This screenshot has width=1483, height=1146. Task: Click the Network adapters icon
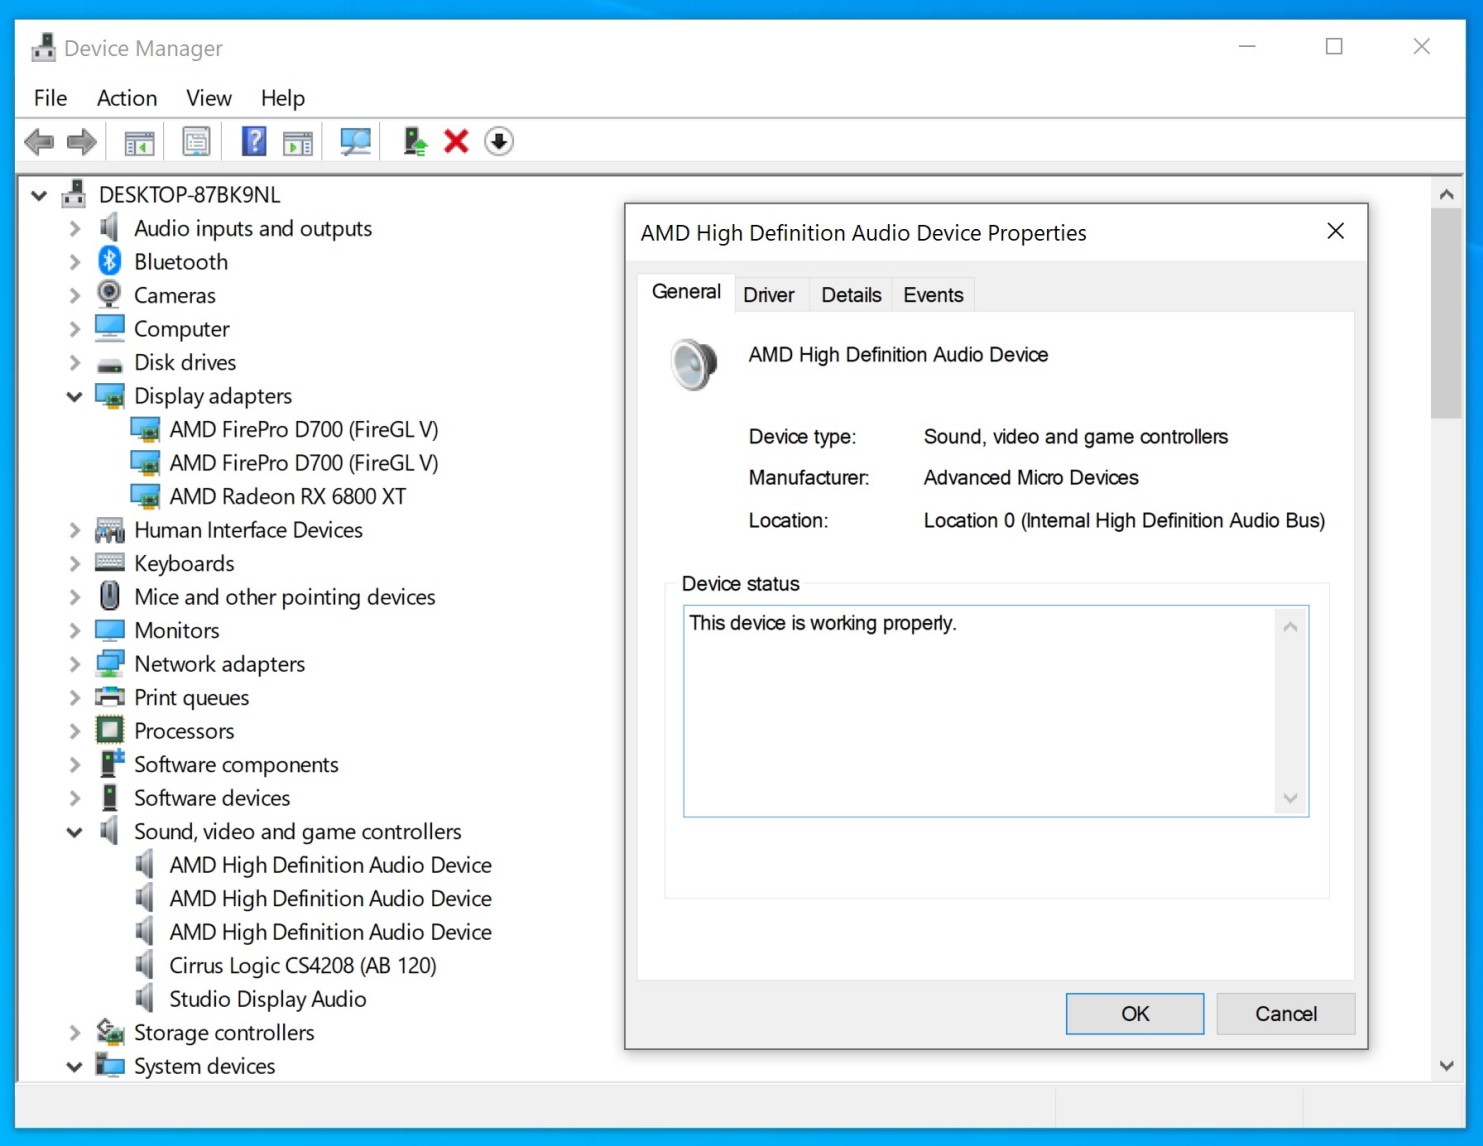109,663
